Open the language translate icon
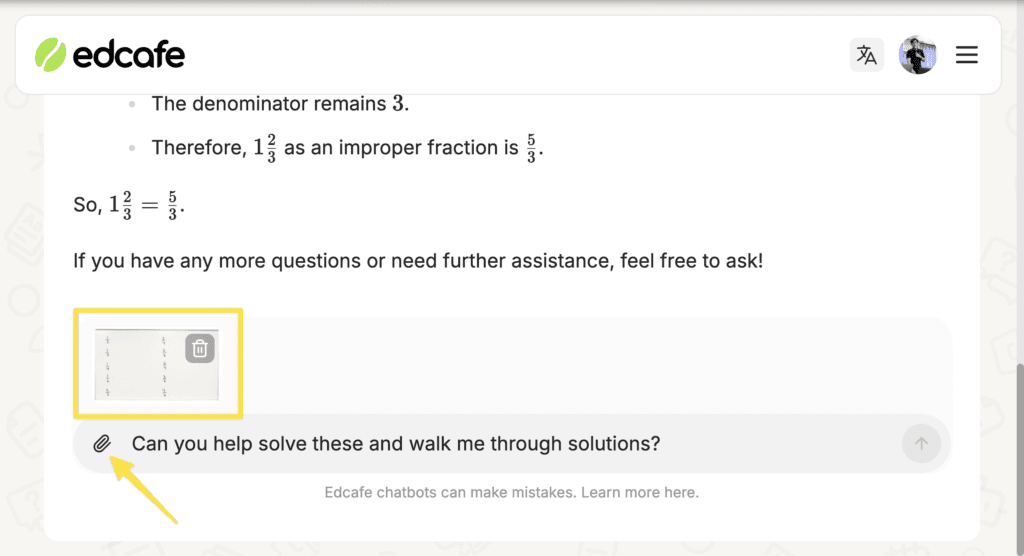Screen dimensions: 1024x556 [867, 55]
